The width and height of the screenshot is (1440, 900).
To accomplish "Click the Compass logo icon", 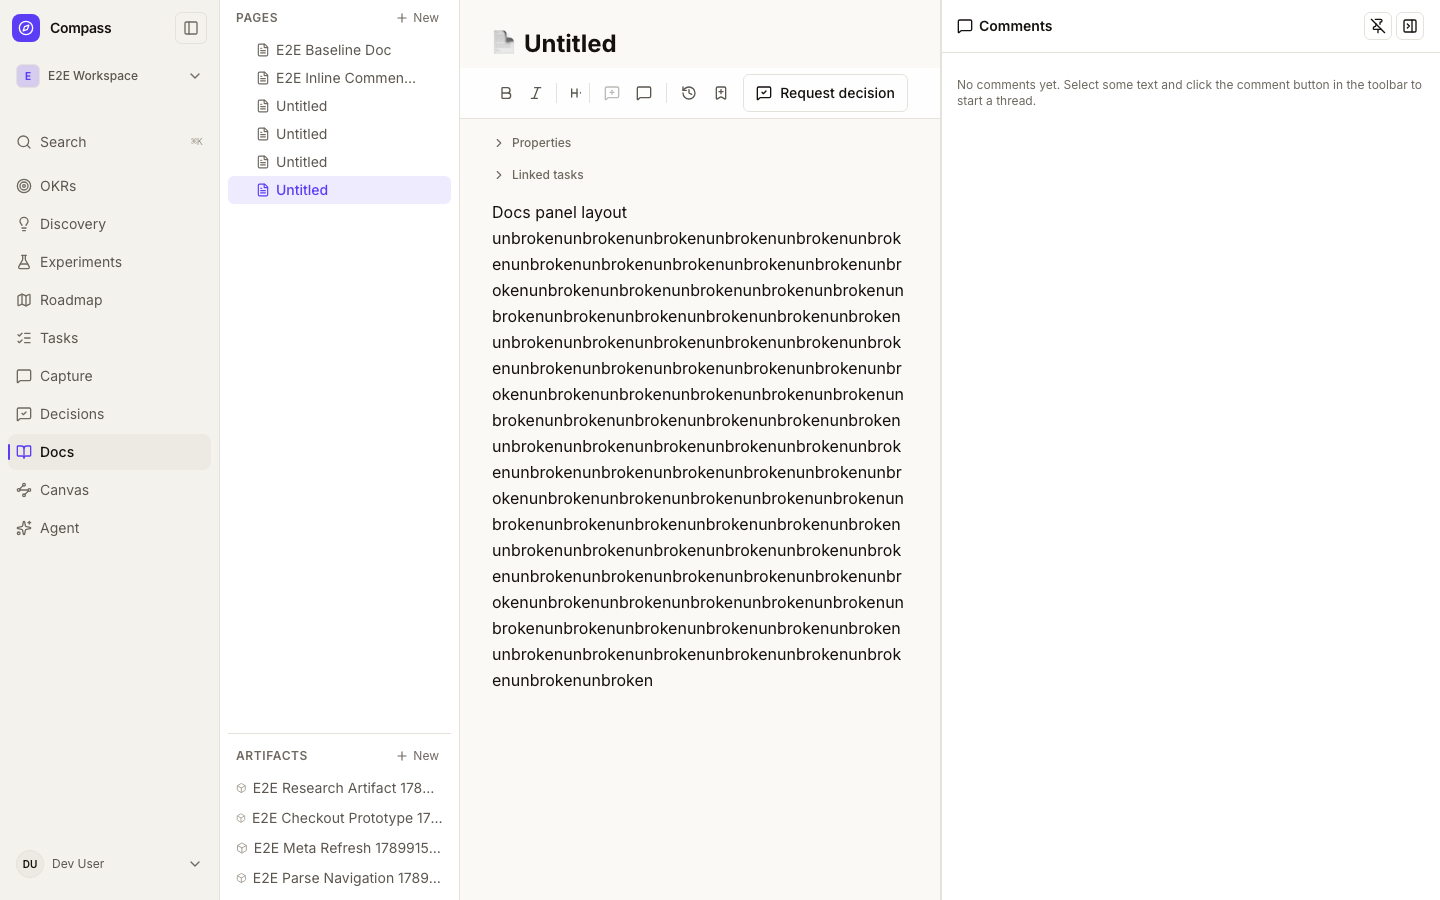I will tap(26, 28).
